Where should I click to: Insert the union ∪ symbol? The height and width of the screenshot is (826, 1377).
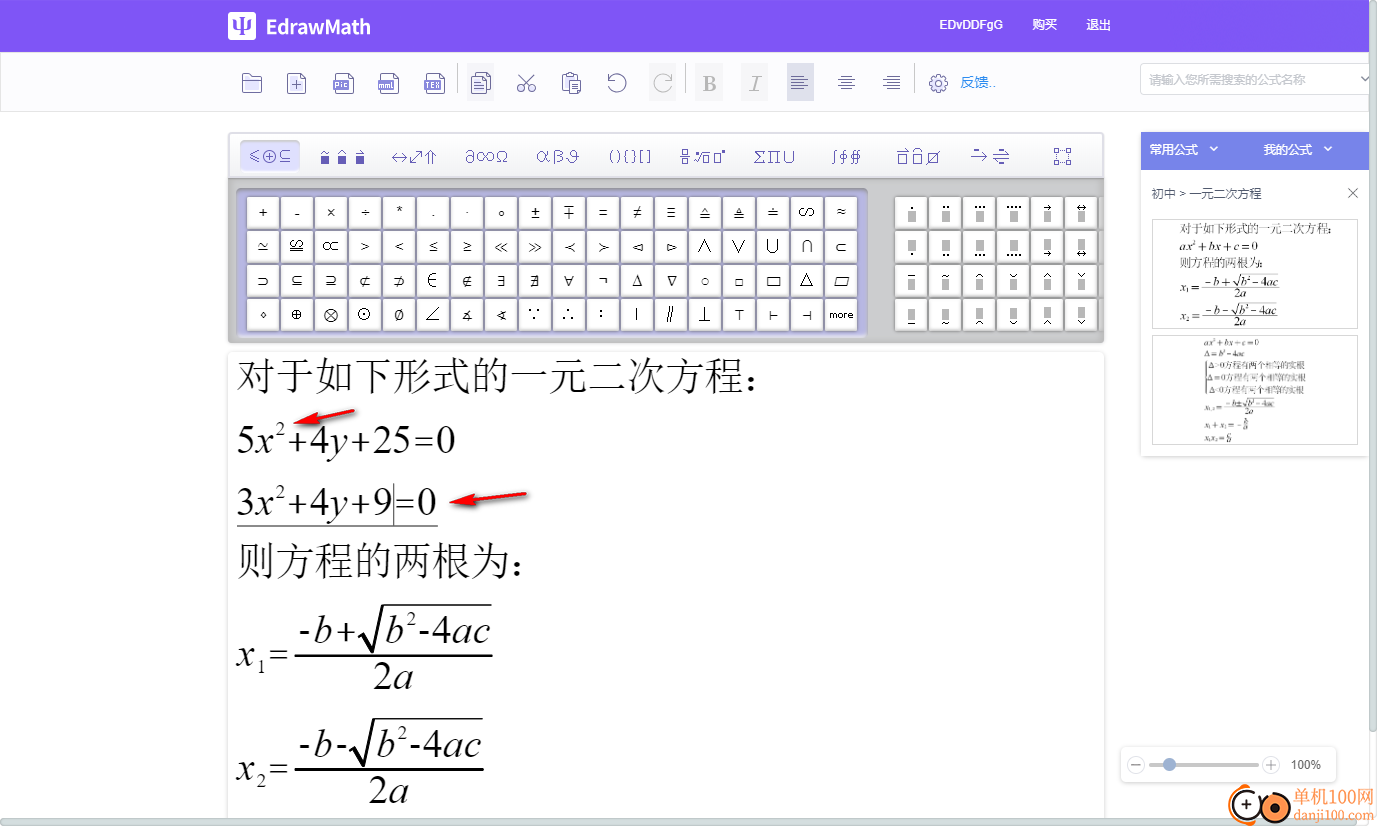pyautogui.click(x=773, y=246)
